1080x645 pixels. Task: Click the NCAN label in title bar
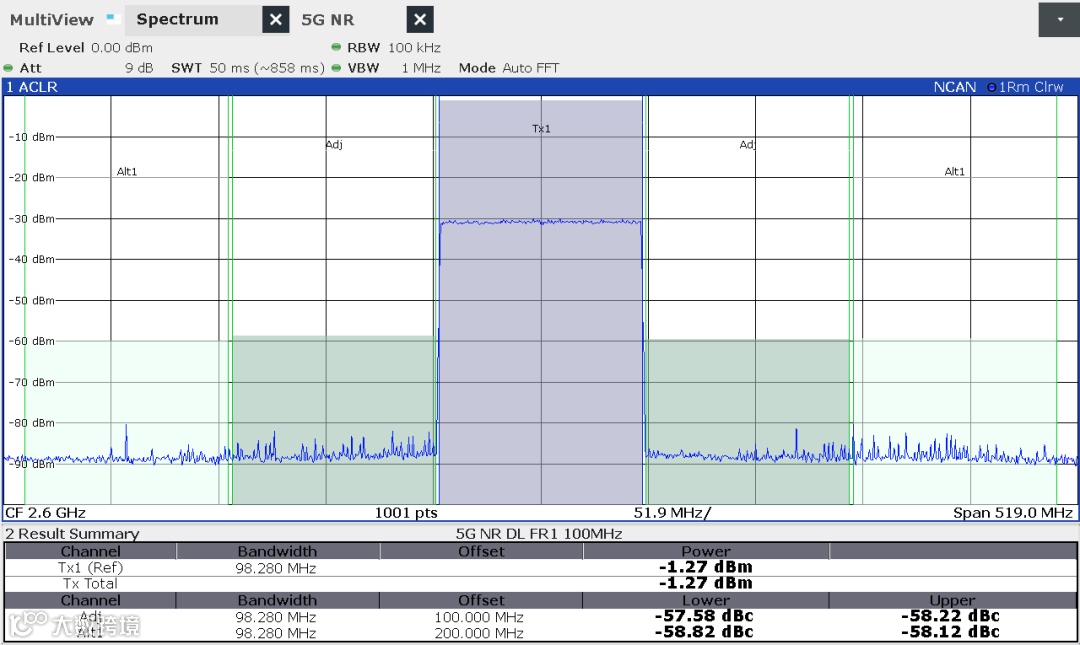coord(955,87)
